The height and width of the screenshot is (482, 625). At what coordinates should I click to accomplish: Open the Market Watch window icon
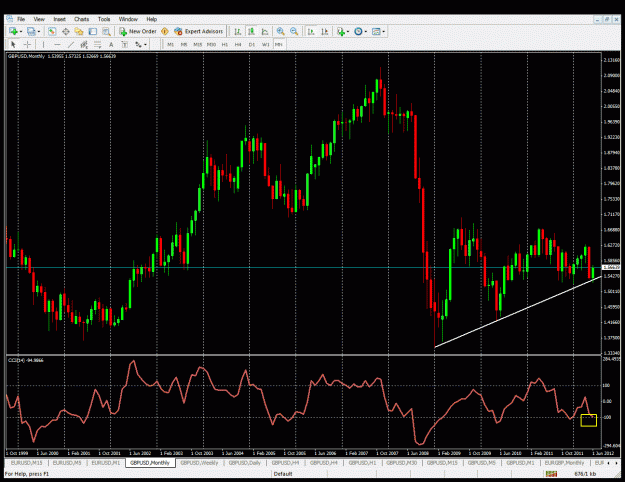click(x=52, y=31)
